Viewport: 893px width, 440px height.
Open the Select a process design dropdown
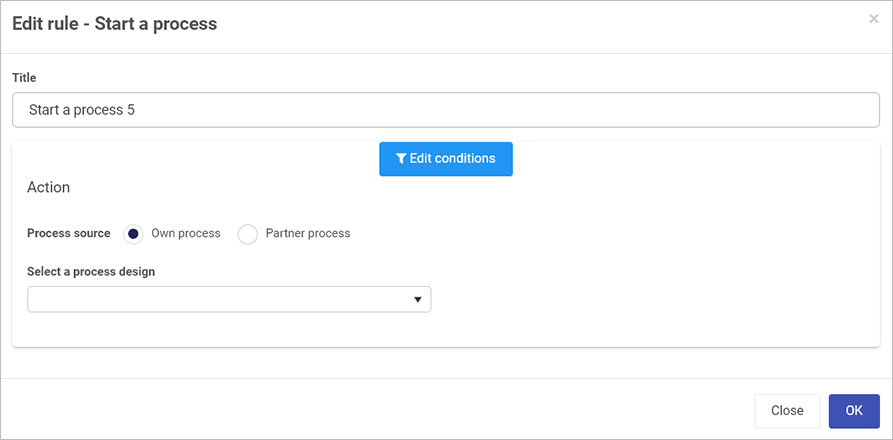[229, 299]
